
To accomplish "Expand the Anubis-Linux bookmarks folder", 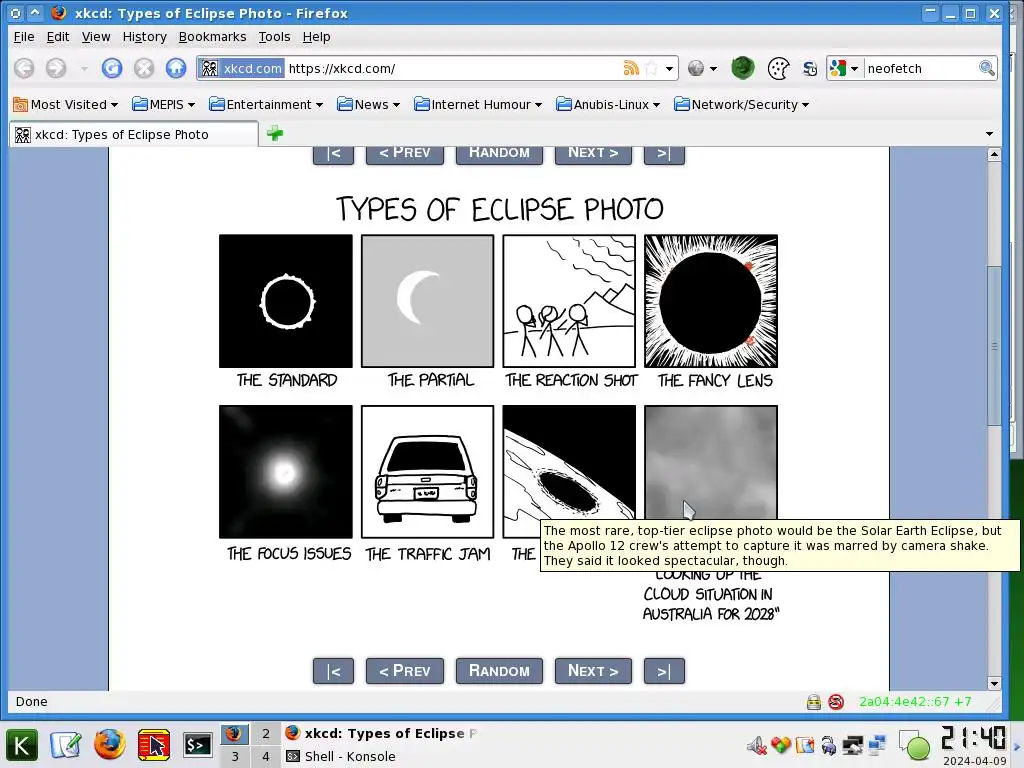I will point(608,104).
